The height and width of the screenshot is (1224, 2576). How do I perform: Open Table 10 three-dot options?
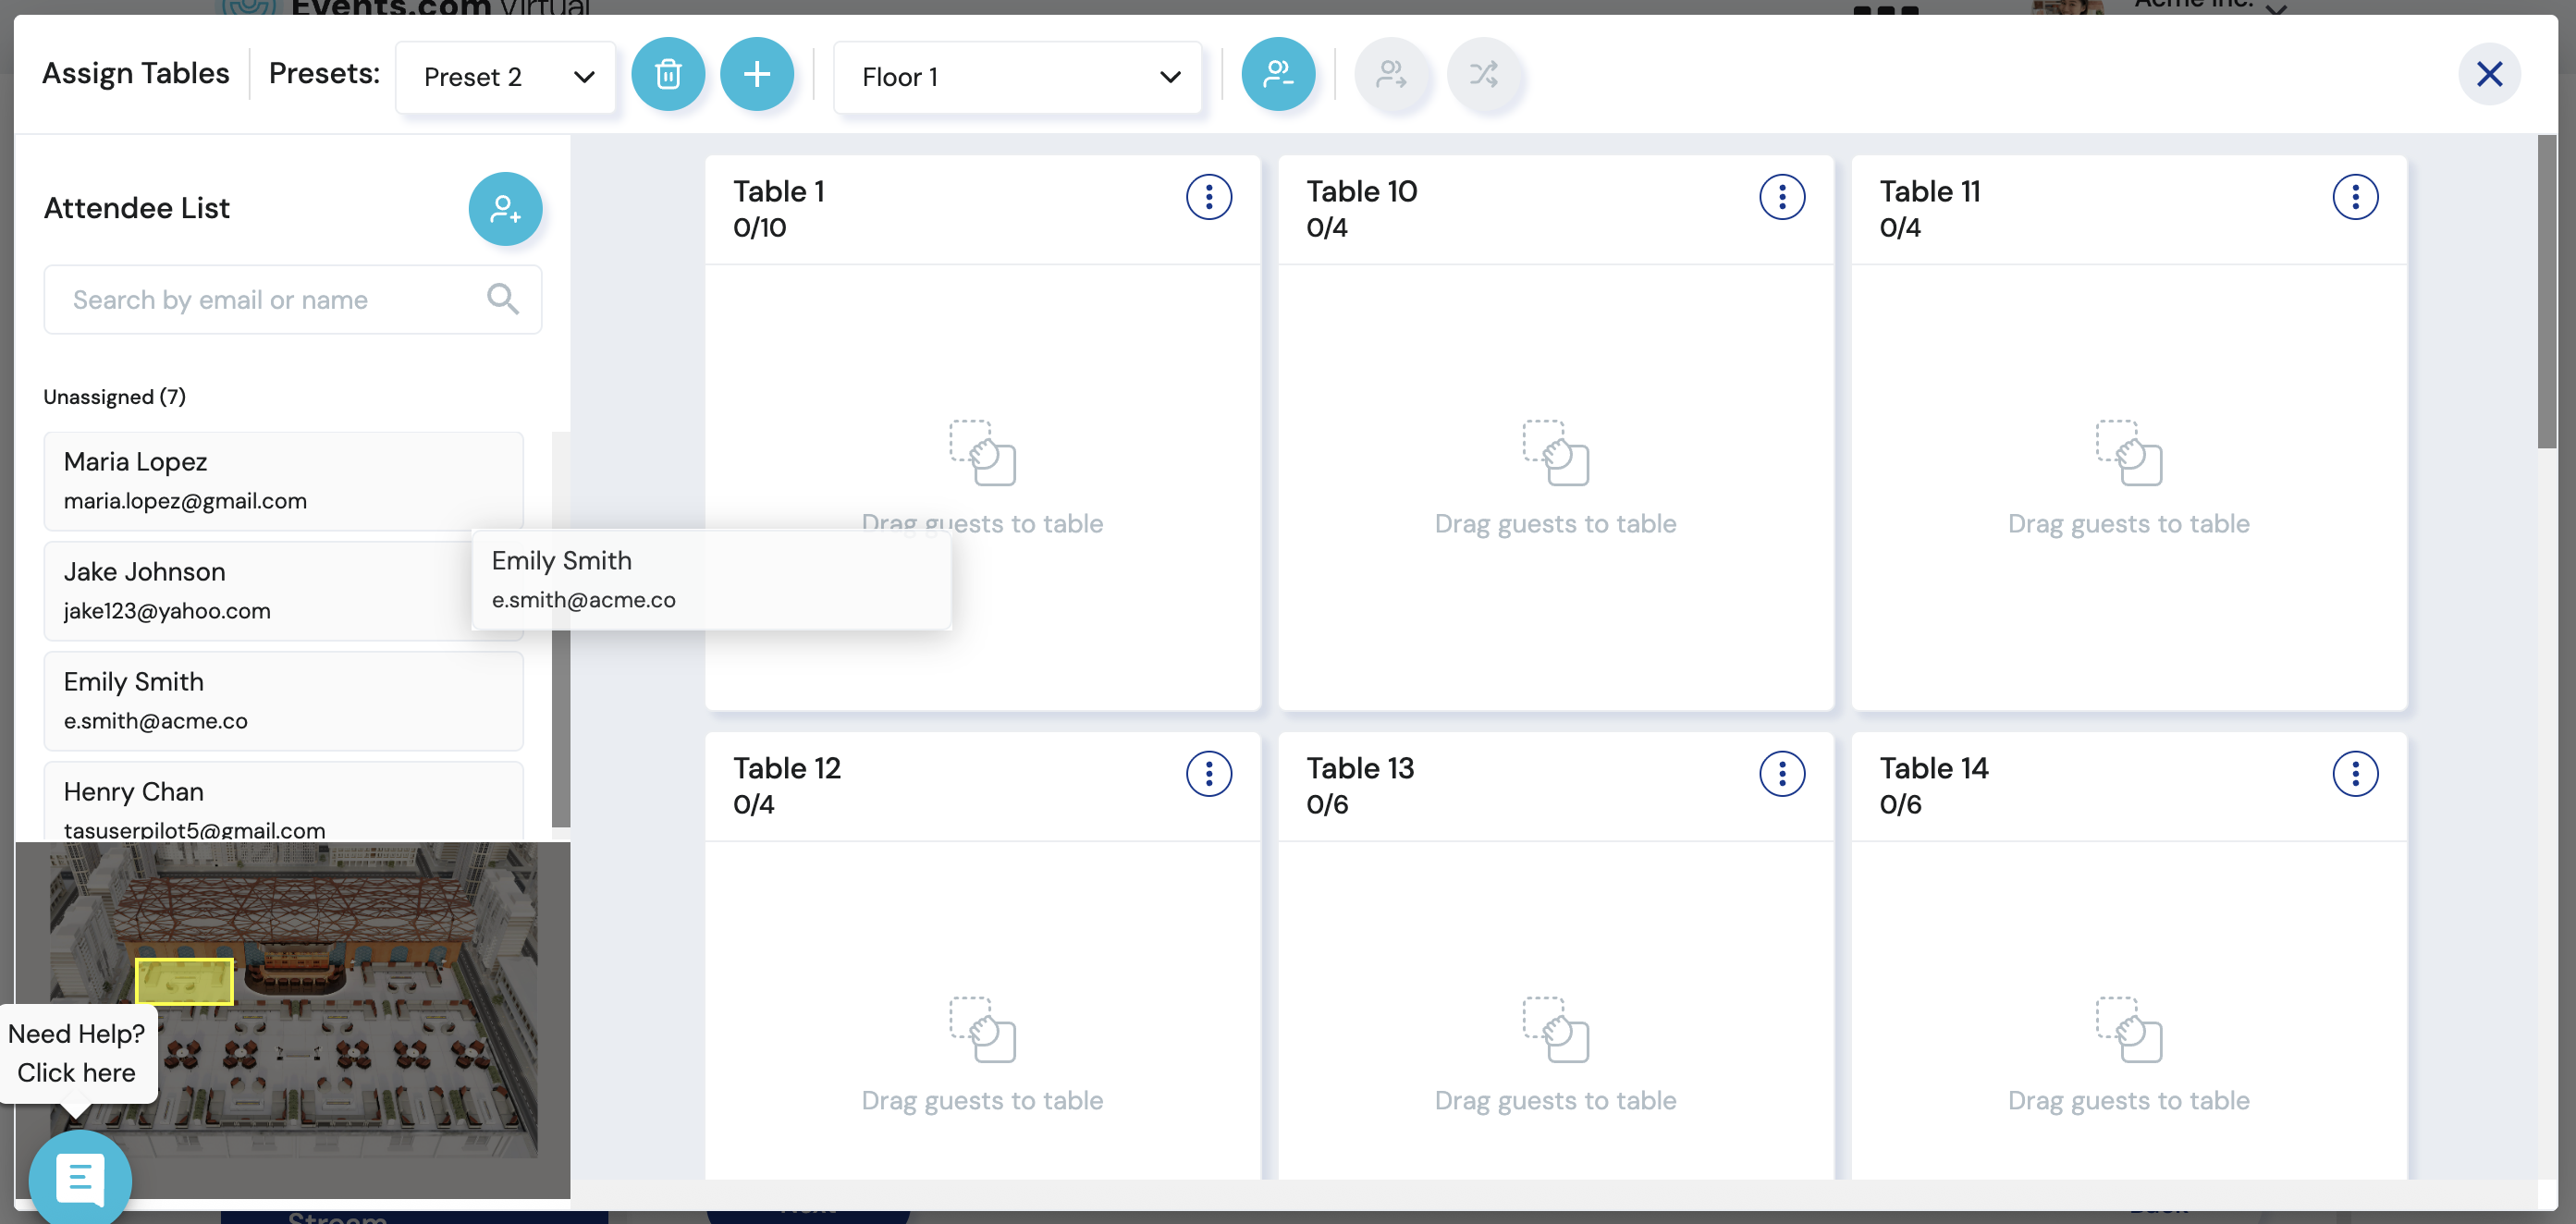coord(1781,197)
